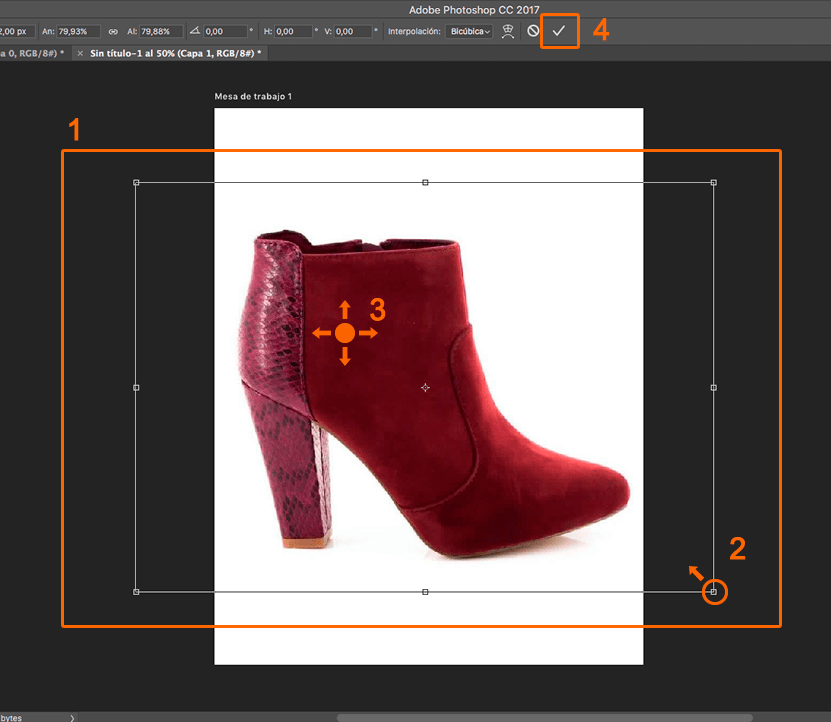Click the horizontal skew (H) field
831x722 pixels.
(293, 32)
